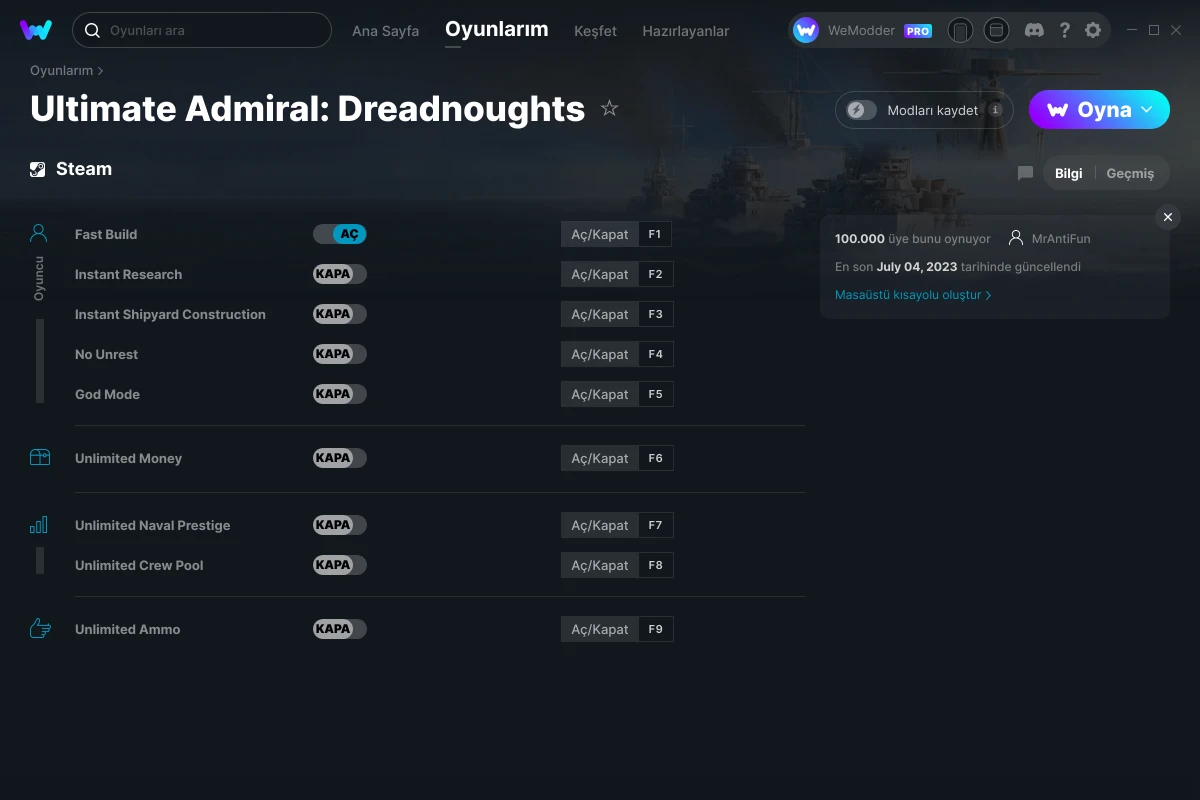
Task: Select the thumbs-up weapons category icon
Action: click(39, 628)
